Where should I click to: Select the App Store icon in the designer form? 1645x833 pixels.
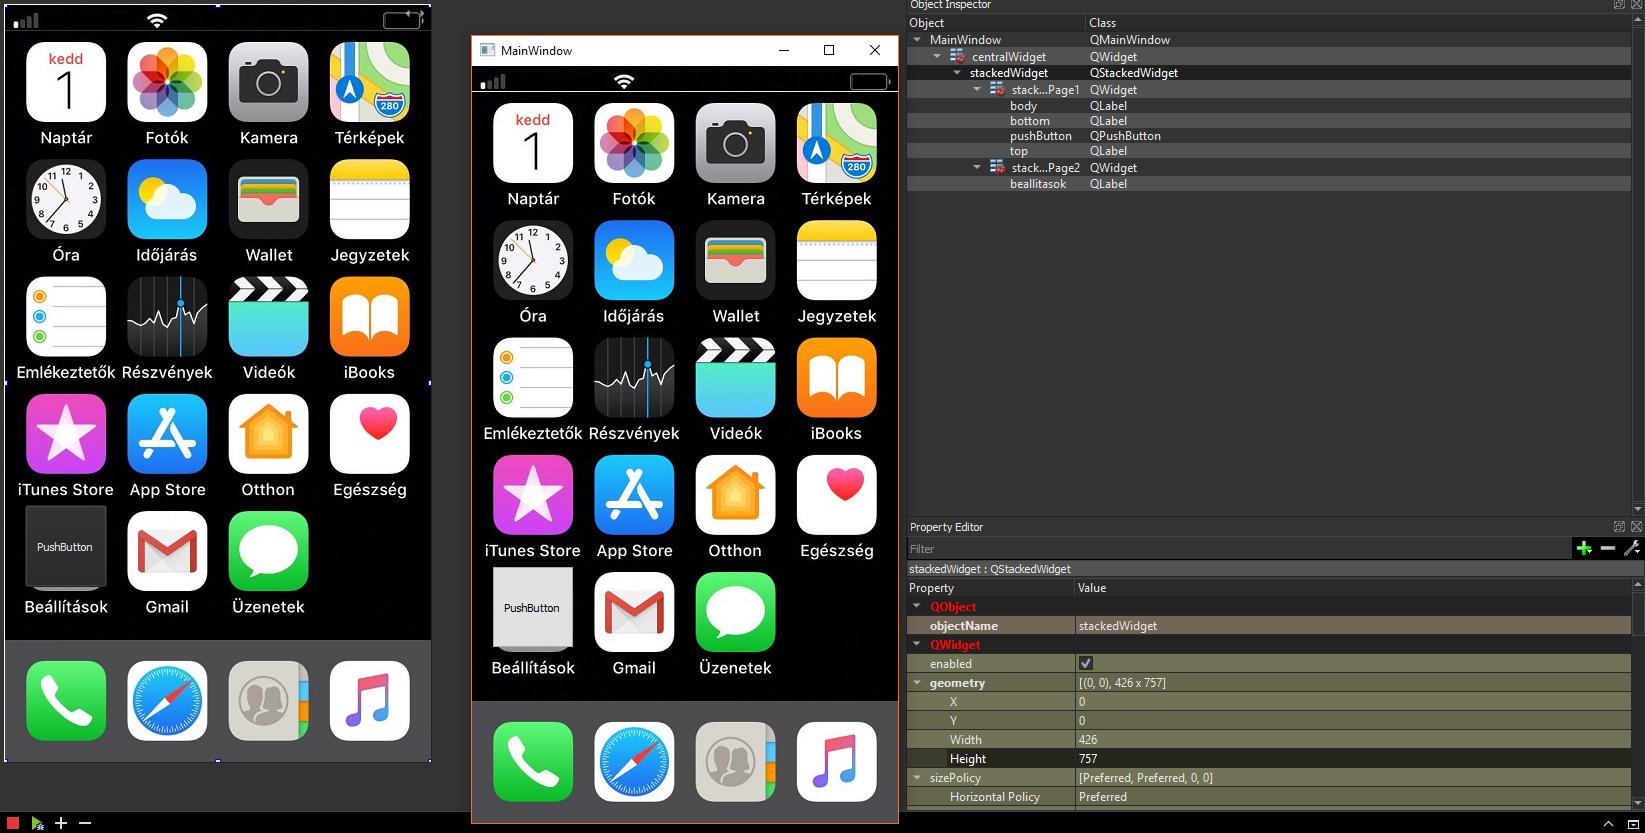pos(167,434)
